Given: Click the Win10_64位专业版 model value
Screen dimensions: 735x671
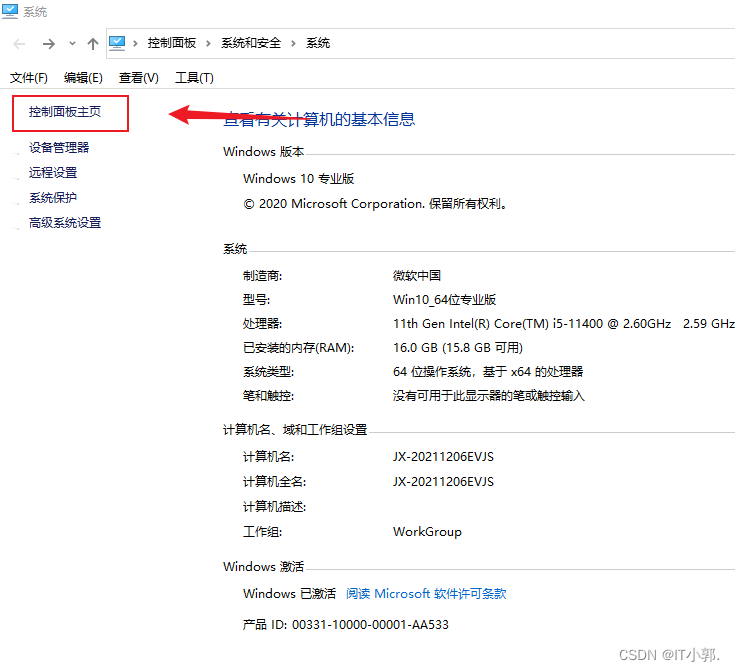Looking at the screenshot, I should tap(444, 300).
